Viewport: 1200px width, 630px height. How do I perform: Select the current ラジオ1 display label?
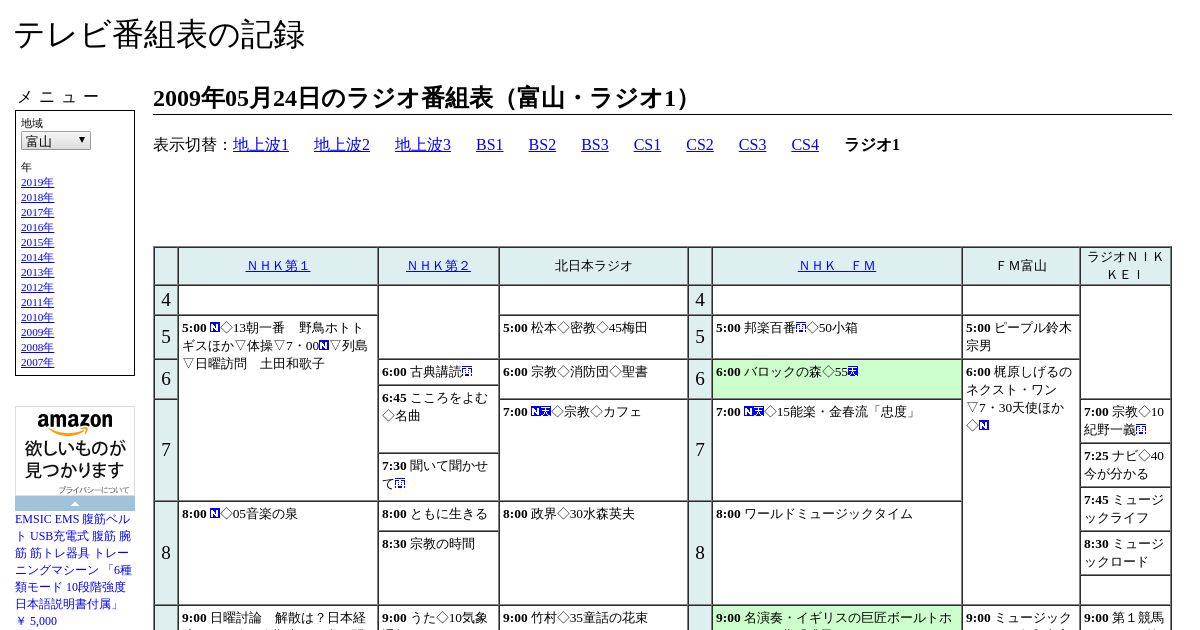(872, 145)
